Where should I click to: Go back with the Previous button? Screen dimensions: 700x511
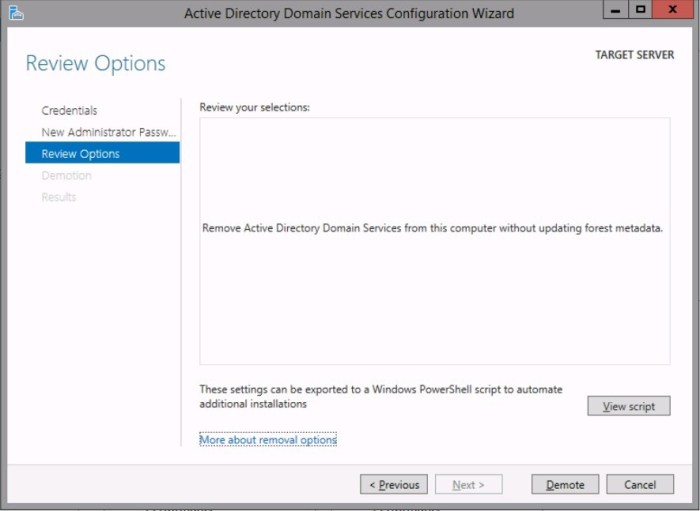(x=394, y=485)
